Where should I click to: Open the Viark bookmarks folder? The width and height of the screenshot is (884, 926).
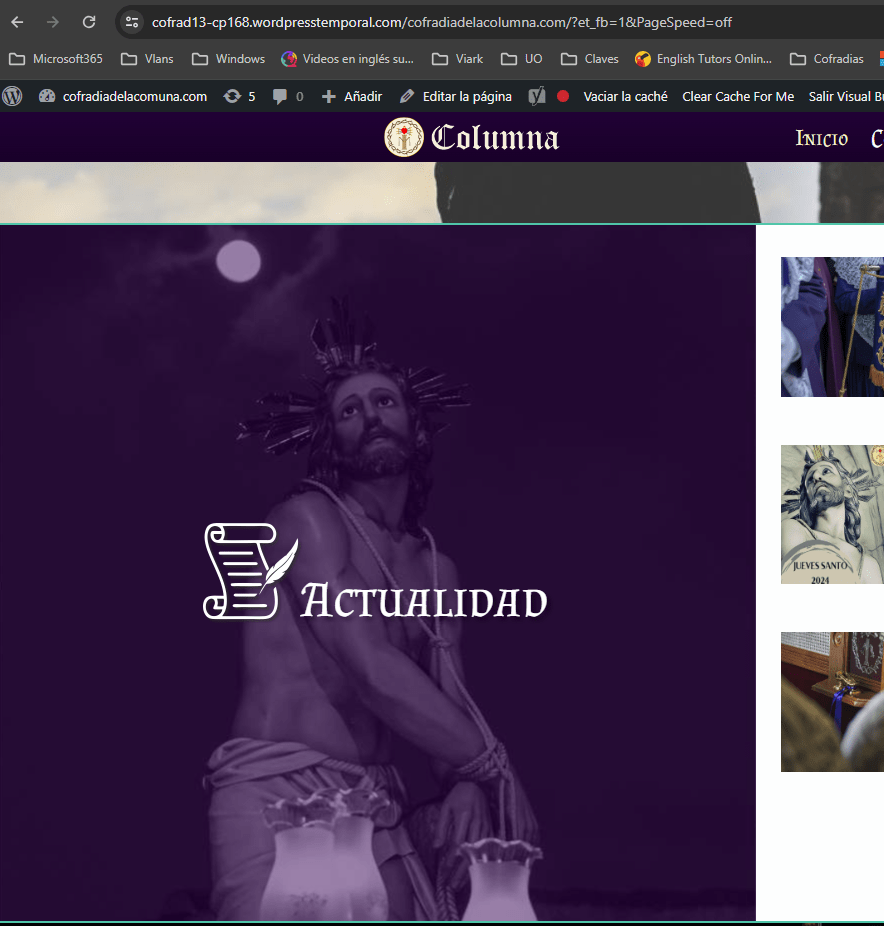pyautogui.click(x=458, y=59)
